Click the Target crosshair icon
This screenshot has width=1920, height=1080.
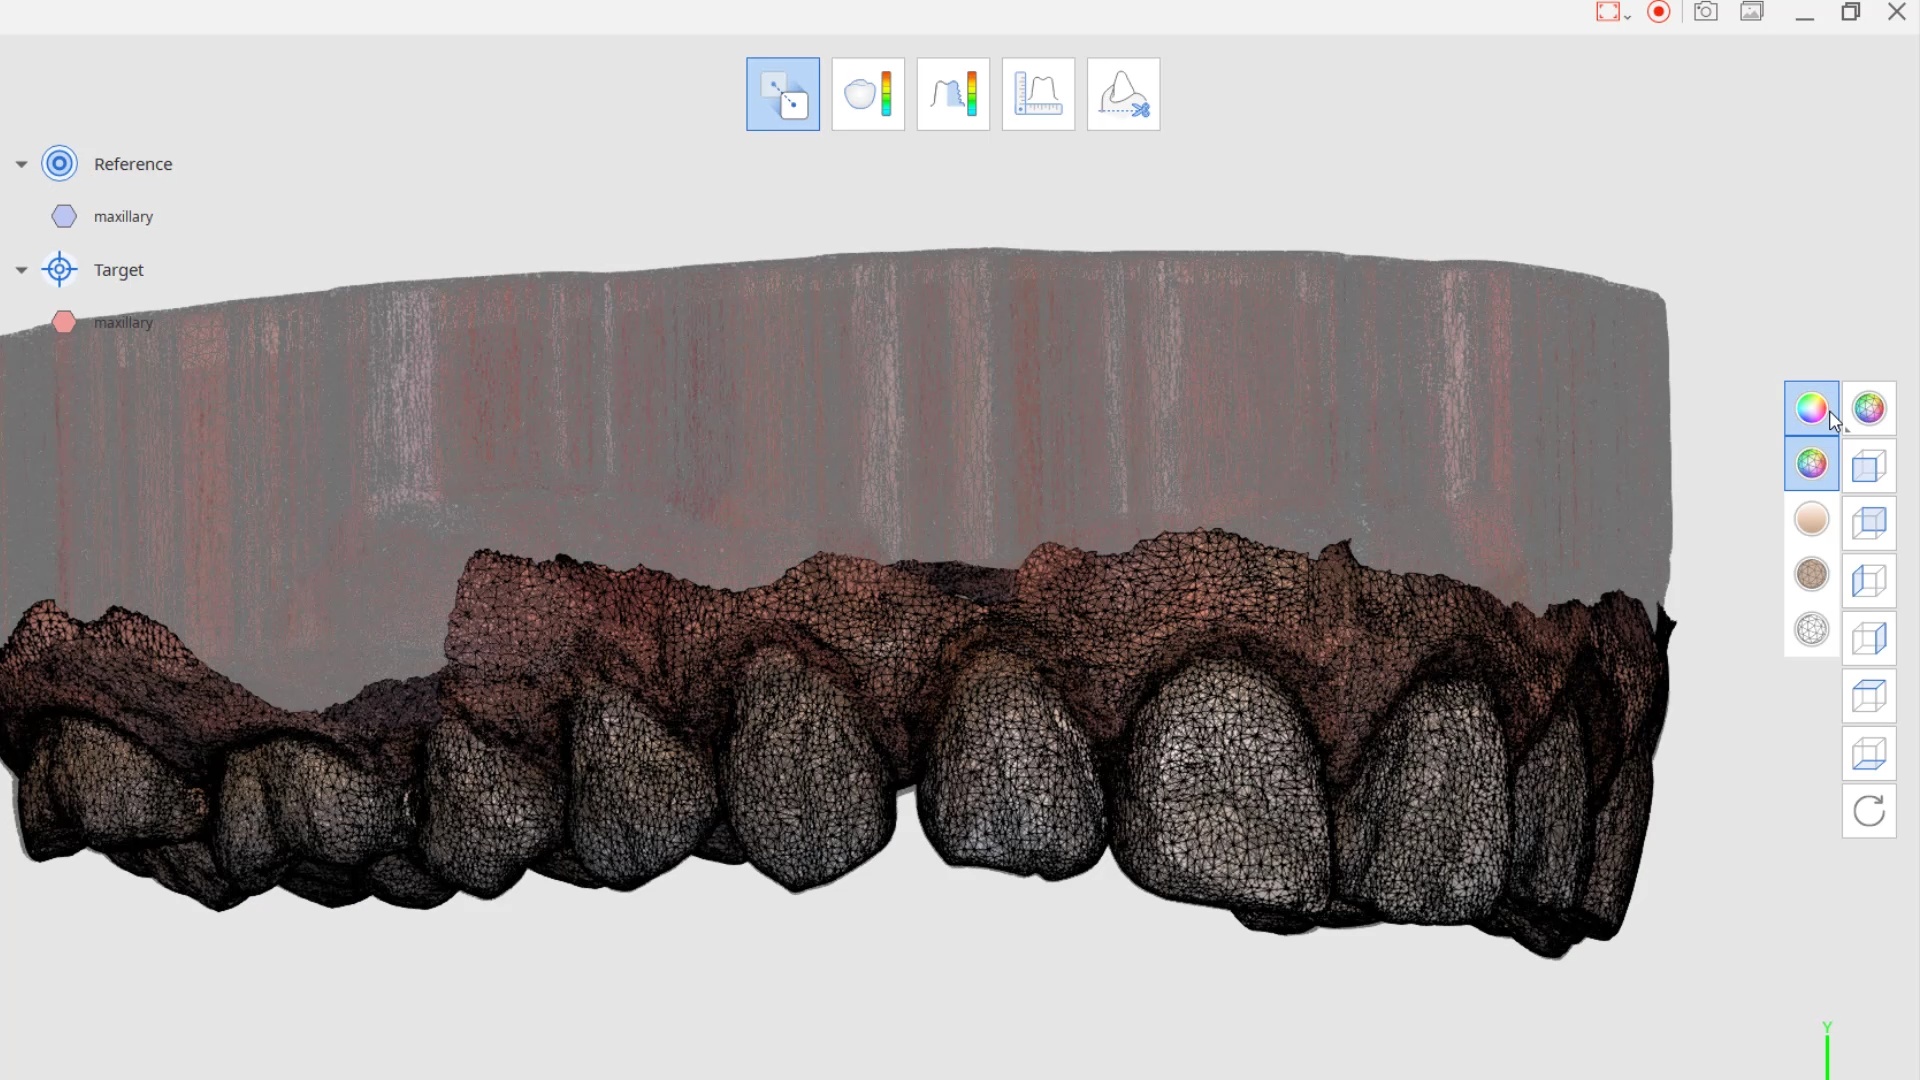[60, 269]
